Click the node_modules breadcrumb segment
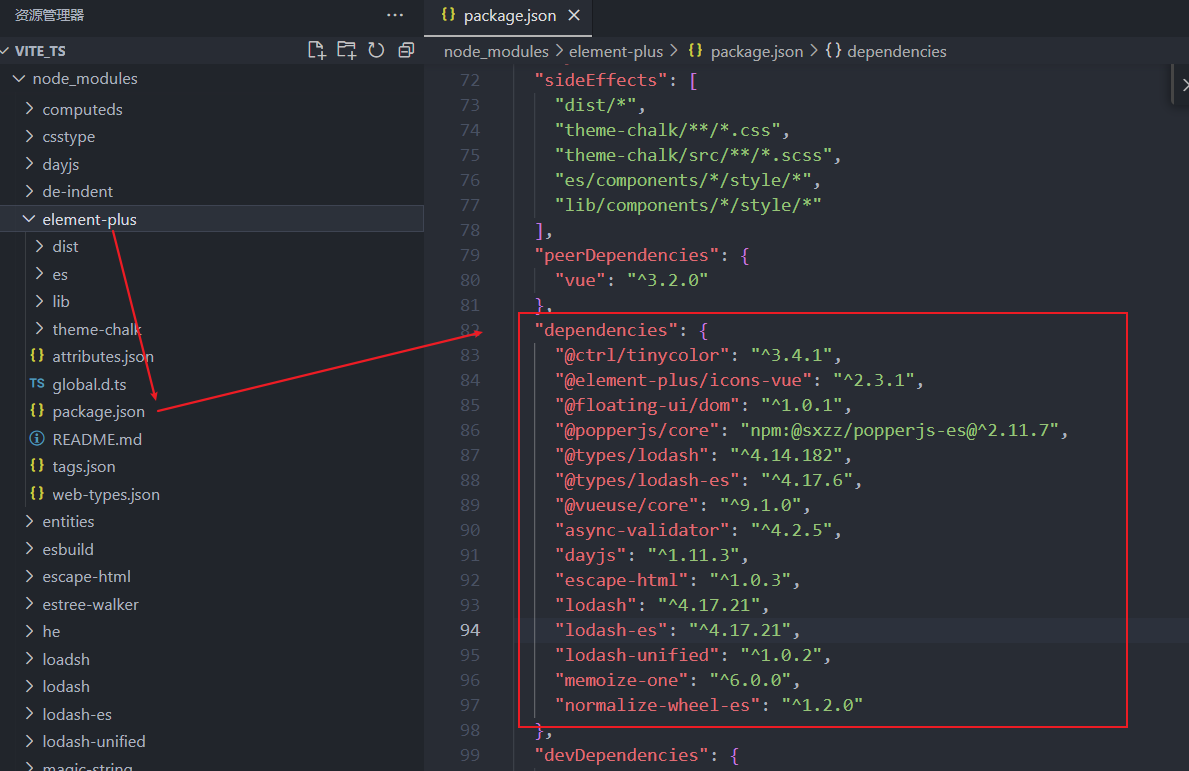1189x771 pixels. (x=496, y=51)
